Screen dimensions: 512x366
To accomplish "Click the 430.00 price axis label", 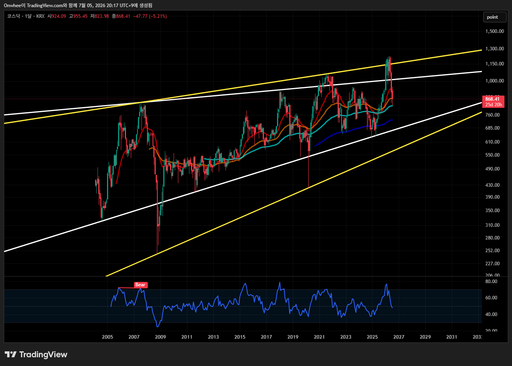I will tap(493, 185).
